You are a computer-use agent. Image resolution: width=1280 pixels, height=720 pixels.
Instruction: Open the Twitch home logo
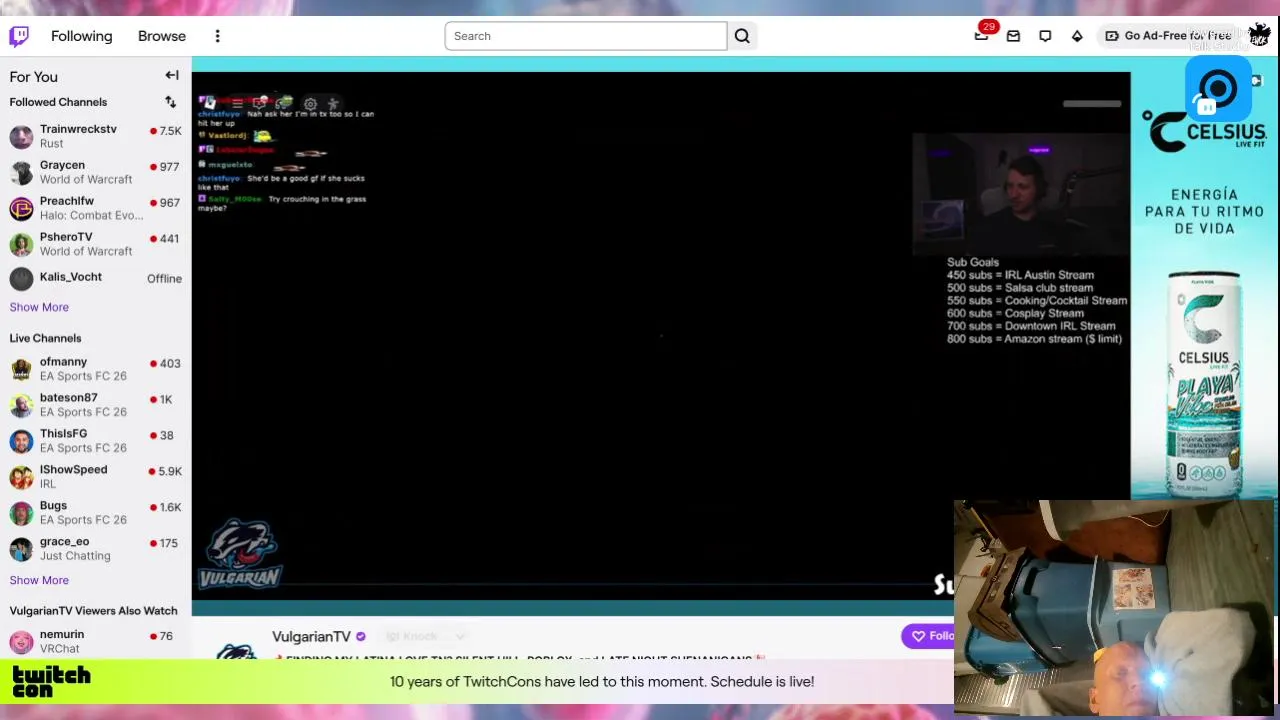pyautogui.click(x=19, y=36)
